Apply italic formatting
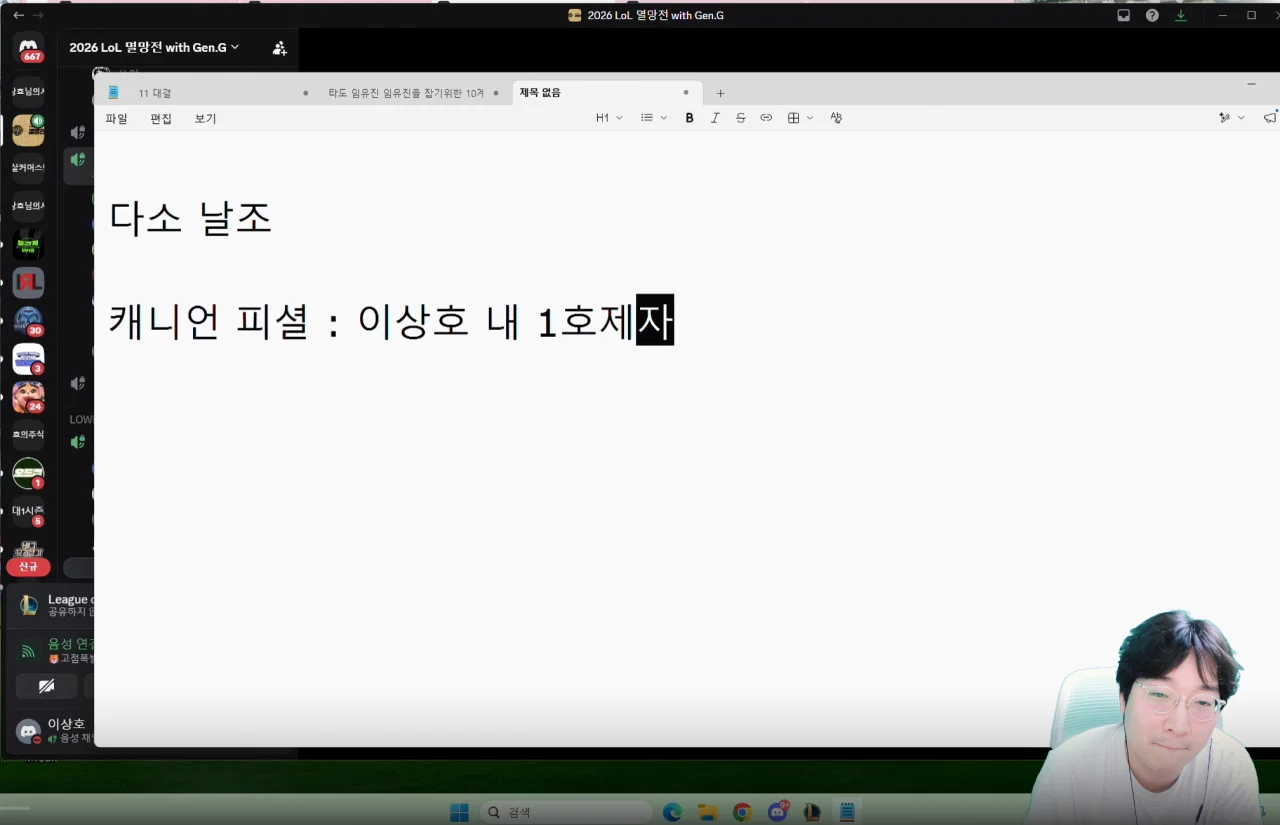 click(x=715, y=118)
